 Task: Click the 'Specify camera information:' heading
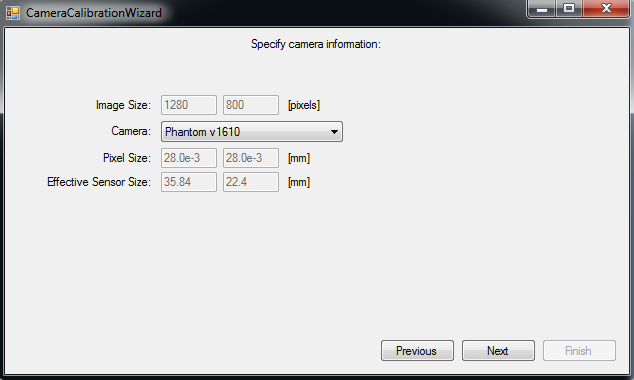[x=316, y=44]
